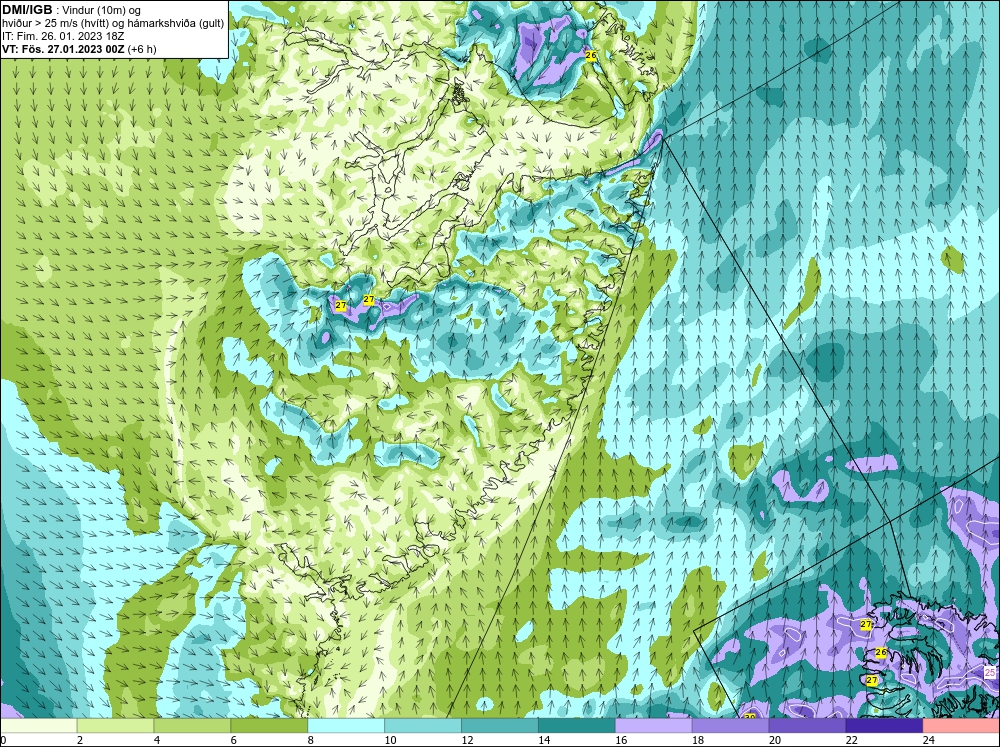This screenshot has width=1000, height=747.
Task: Click the '0' scale label
Action: point(3,740)
